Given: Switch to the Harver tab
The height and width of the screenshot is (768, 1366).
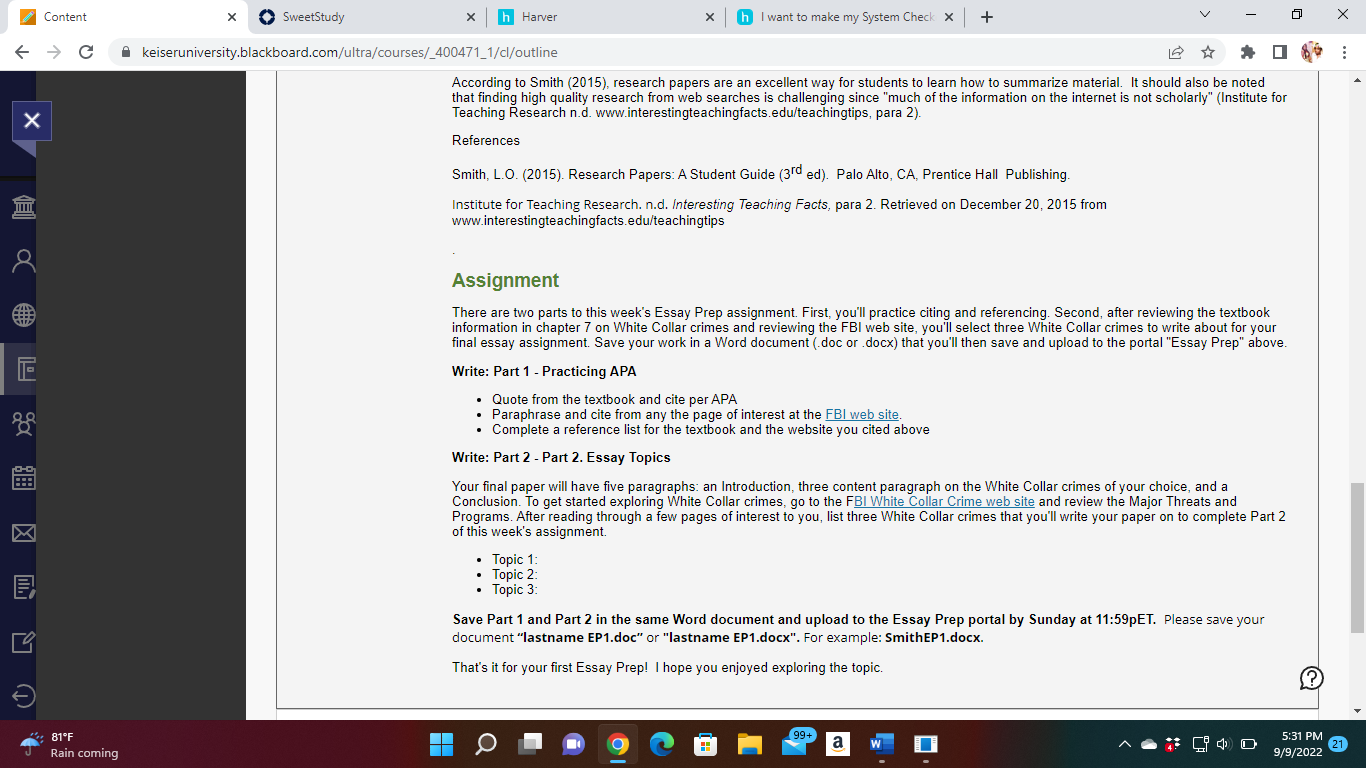Looking at the screenshot, I should (x=604, y=17).
